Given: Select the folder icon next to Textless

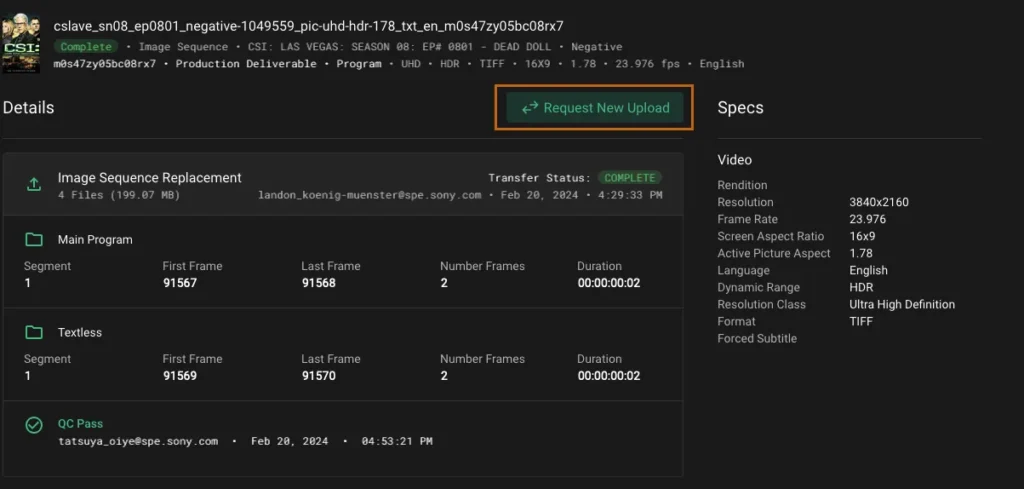Looking at the screenshot, I should 34,332.
